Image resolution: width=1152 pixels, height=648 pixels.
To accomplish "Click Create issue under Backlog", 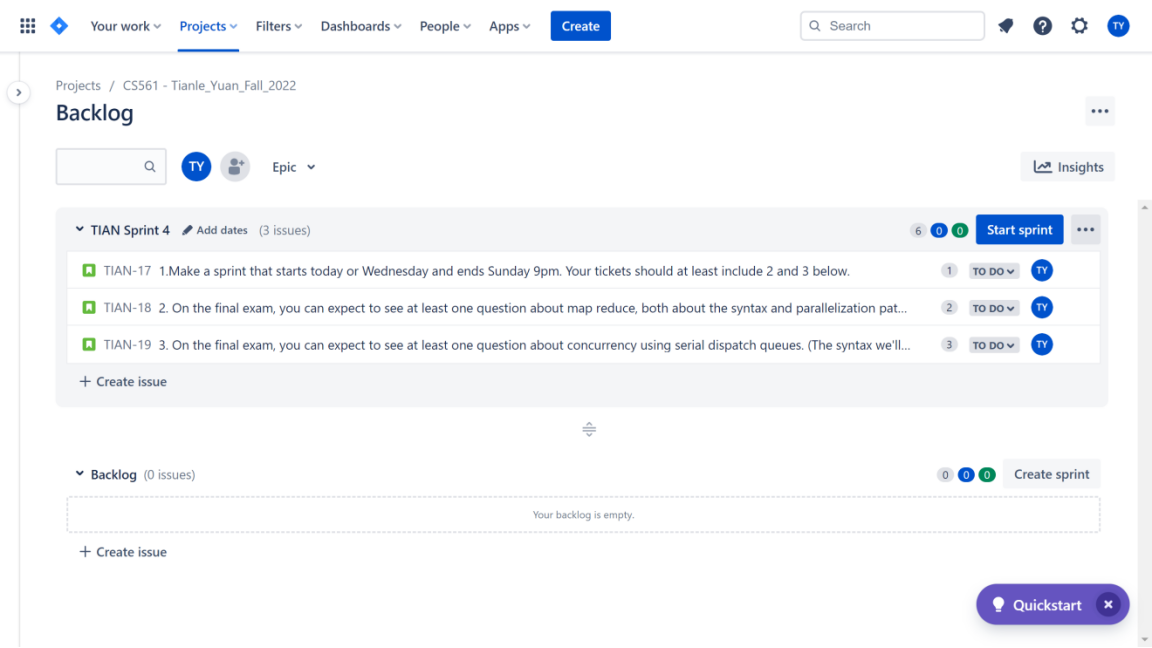I will (123, 552).
